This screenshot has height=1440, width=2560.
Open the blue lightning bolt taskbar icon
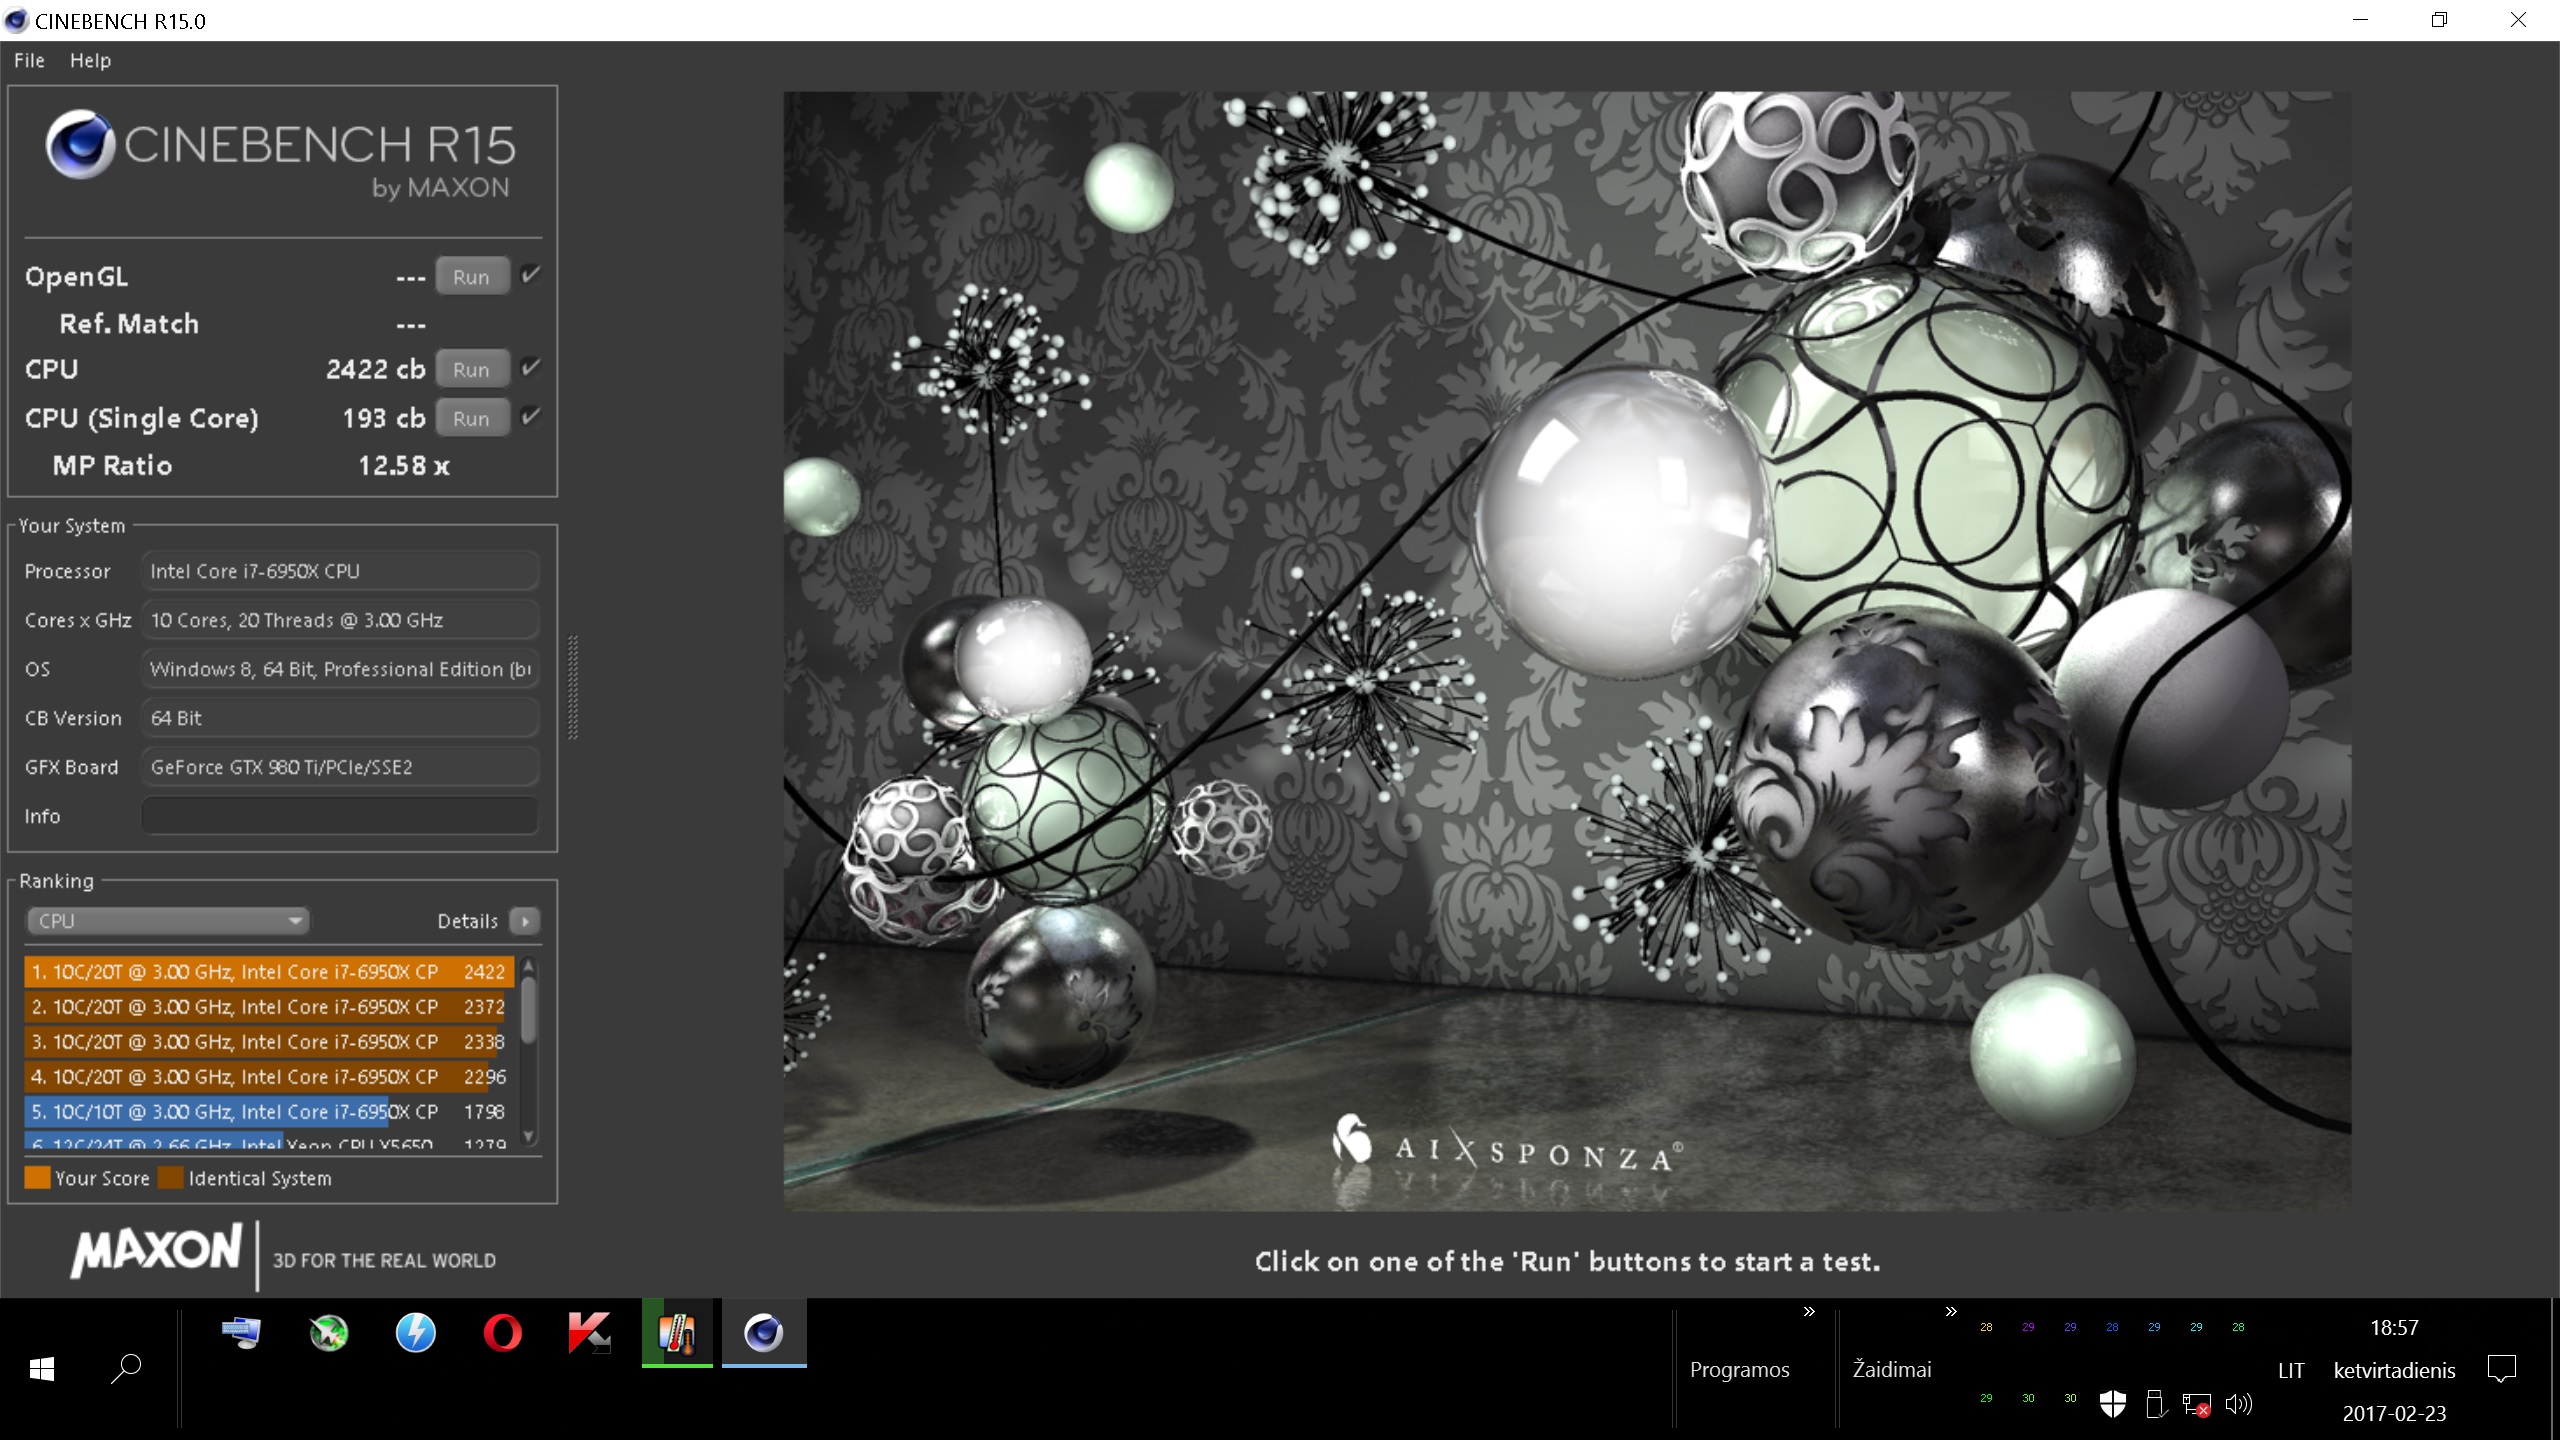tap(416, 1333)
